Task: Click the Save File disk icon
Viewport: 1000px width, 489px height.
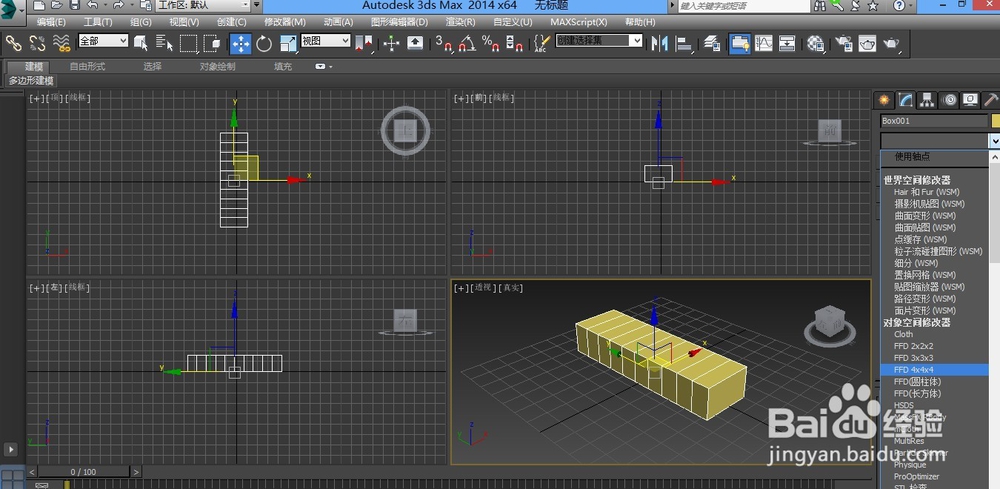Action: tap(75, 6)
